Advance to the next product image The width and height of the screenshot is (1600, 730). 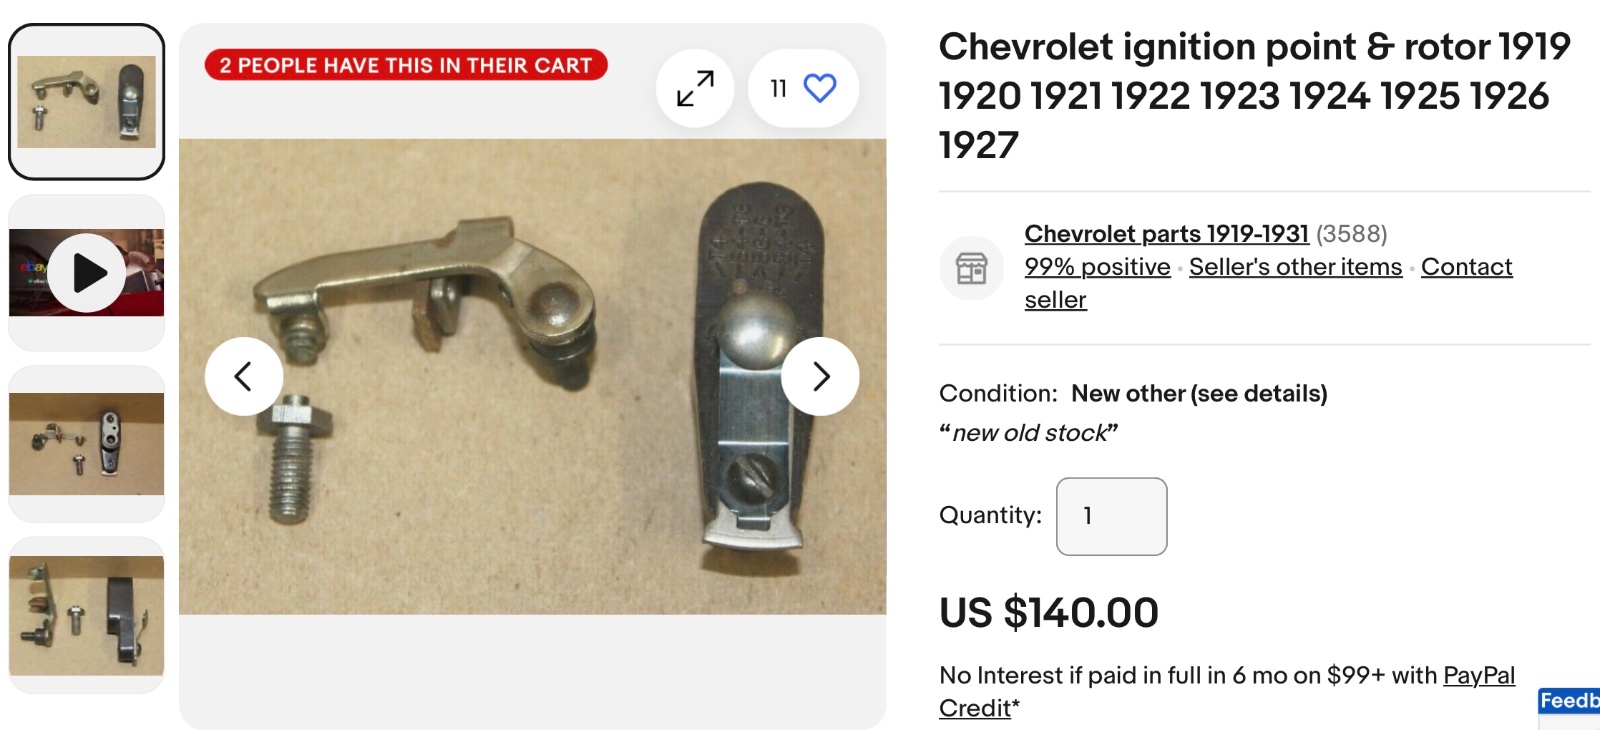(820, 376)
